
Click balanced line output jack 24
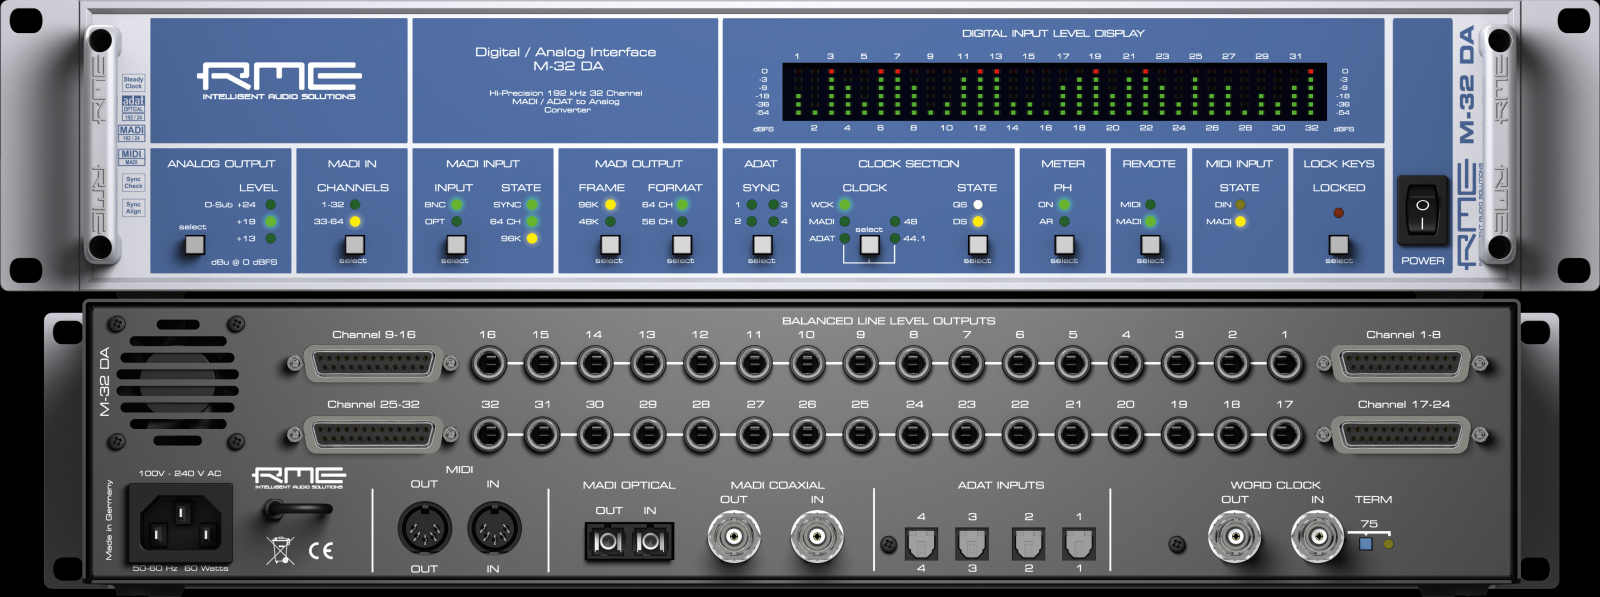point(913,434)
